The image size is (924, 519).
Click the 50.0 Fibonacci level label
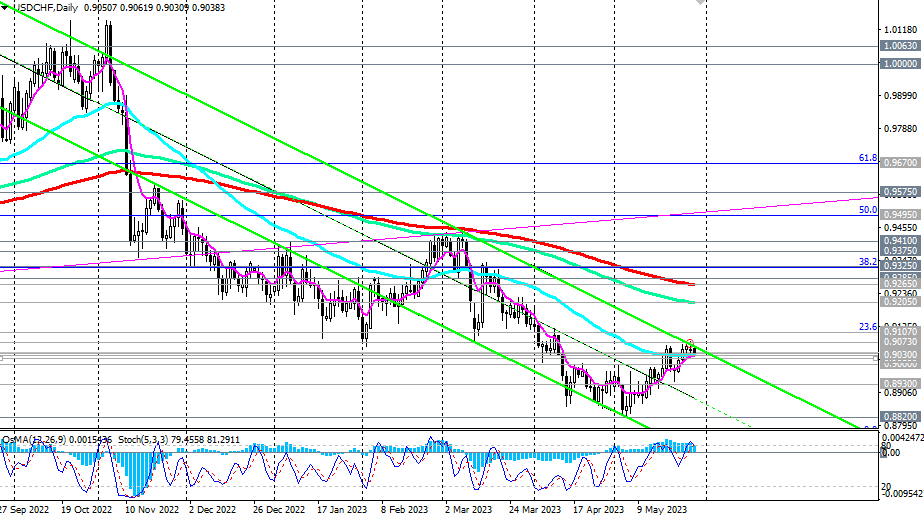867,210
